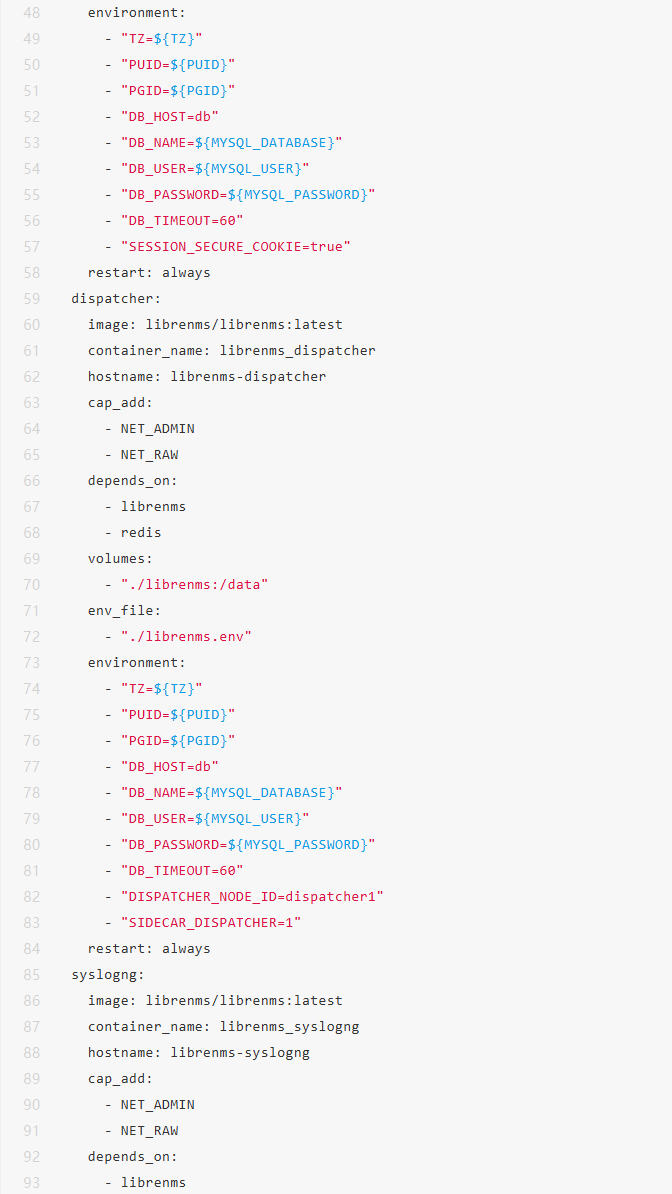672x1194 pixels.
Task: Click the "./librenms:/data" volume string
Action: [x=194, y=584]
